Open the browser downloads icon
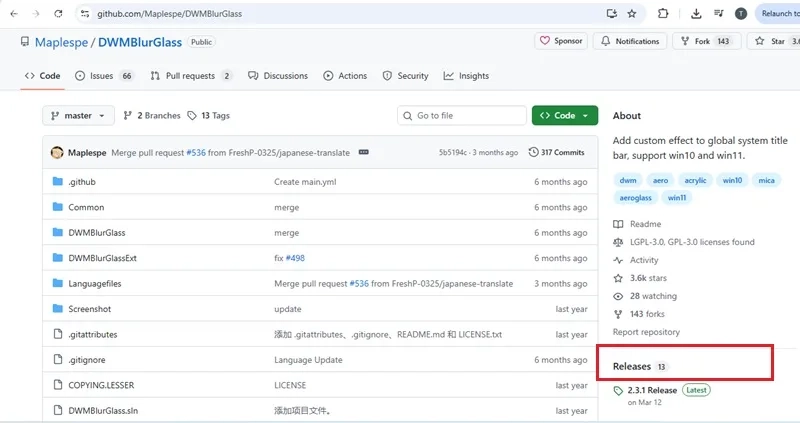The height and width of the screenshot is (423, 800). 696,14
